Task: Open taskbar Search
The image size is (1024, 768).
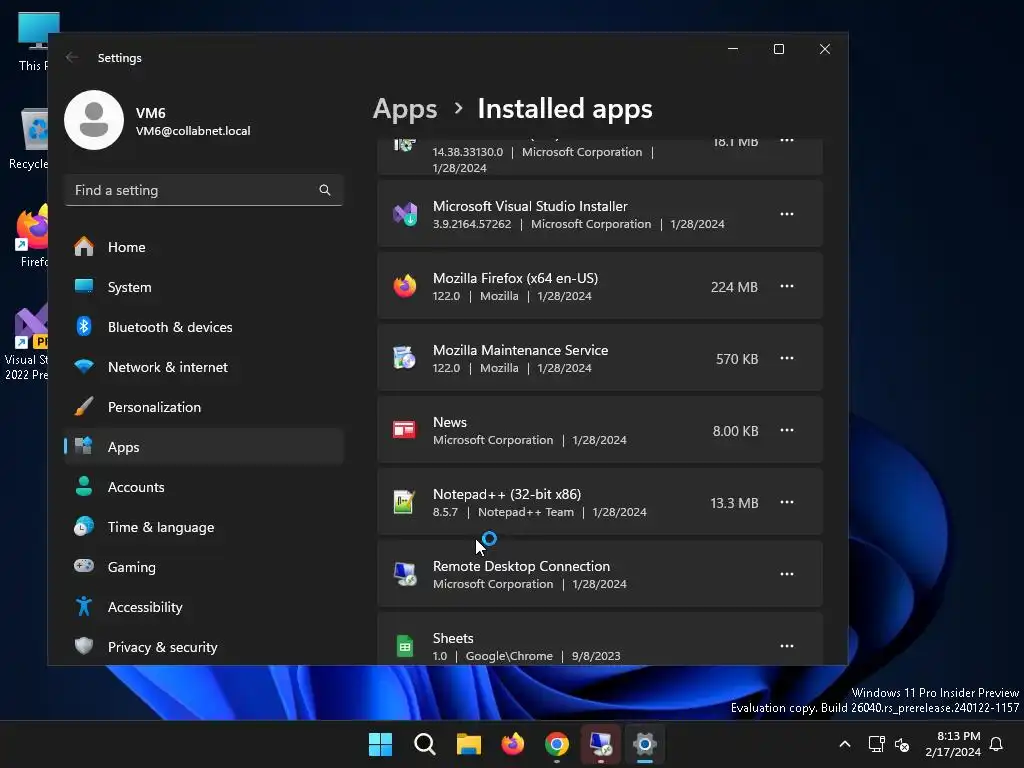Action: pos(424,744)
